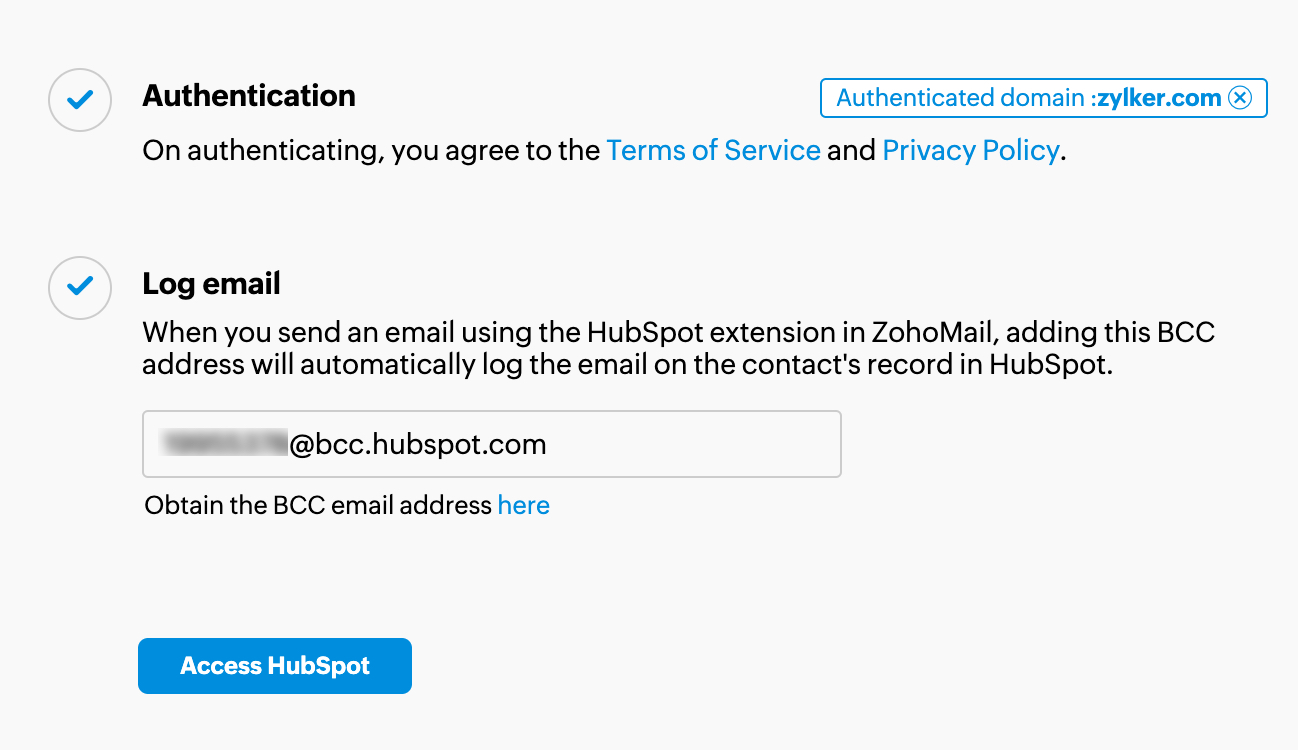Click the word 'and' between policy links
The width and height of the screenshot is (1298, 750).
pos(851,151)
